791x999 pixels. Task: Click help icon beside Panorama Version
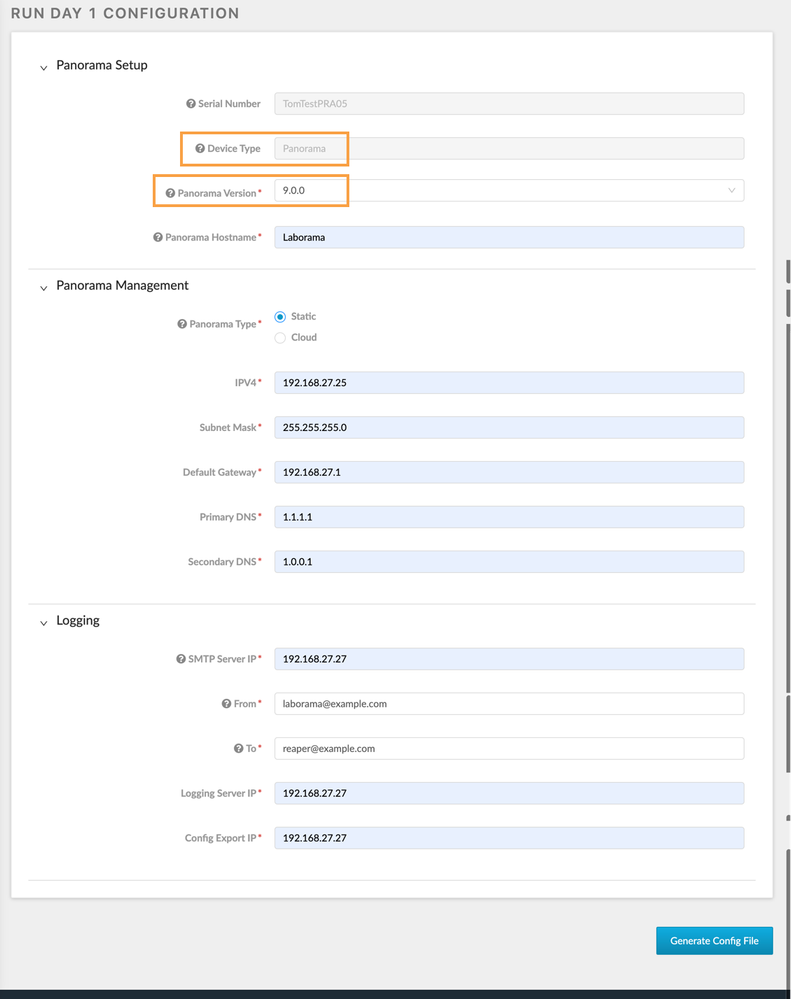[x=170, y=193]
